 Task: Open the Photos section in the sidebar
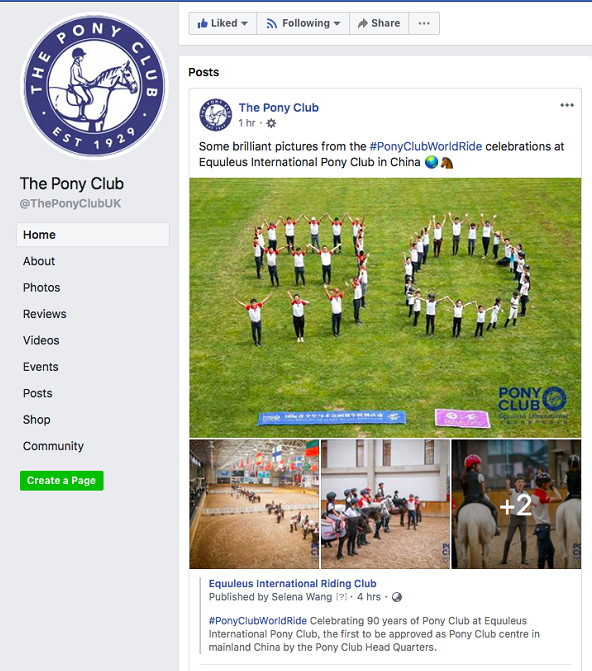pyautogui.click(x=42, y=288)
